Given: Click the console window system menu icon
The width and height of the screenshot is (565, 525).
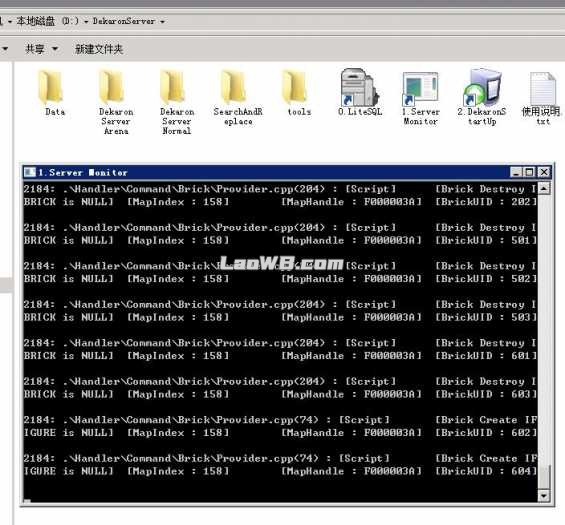Looking at the screenshot, I should click(x=30, y=172).
